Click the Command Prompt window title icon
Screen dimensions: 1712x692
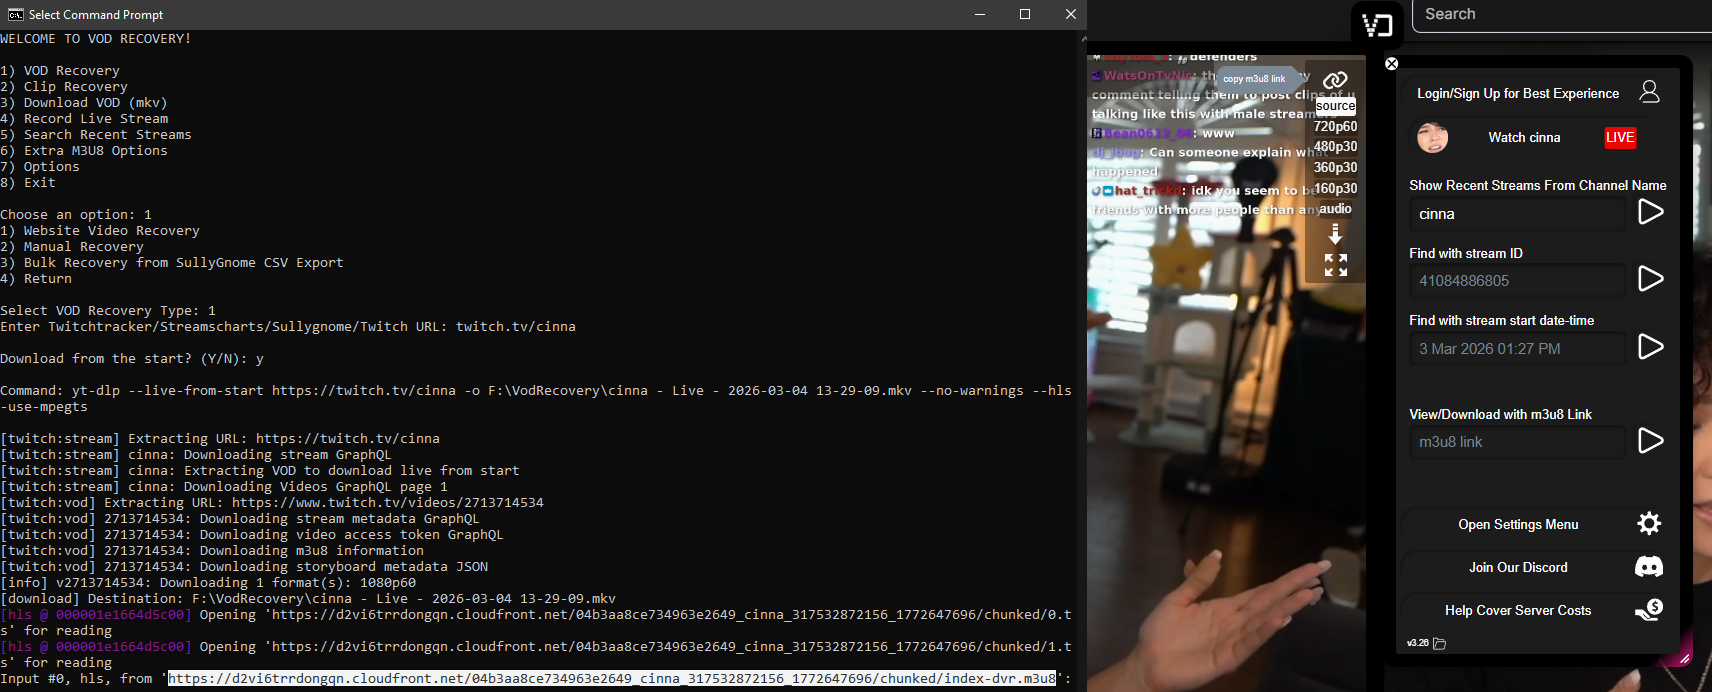point(15,14)
